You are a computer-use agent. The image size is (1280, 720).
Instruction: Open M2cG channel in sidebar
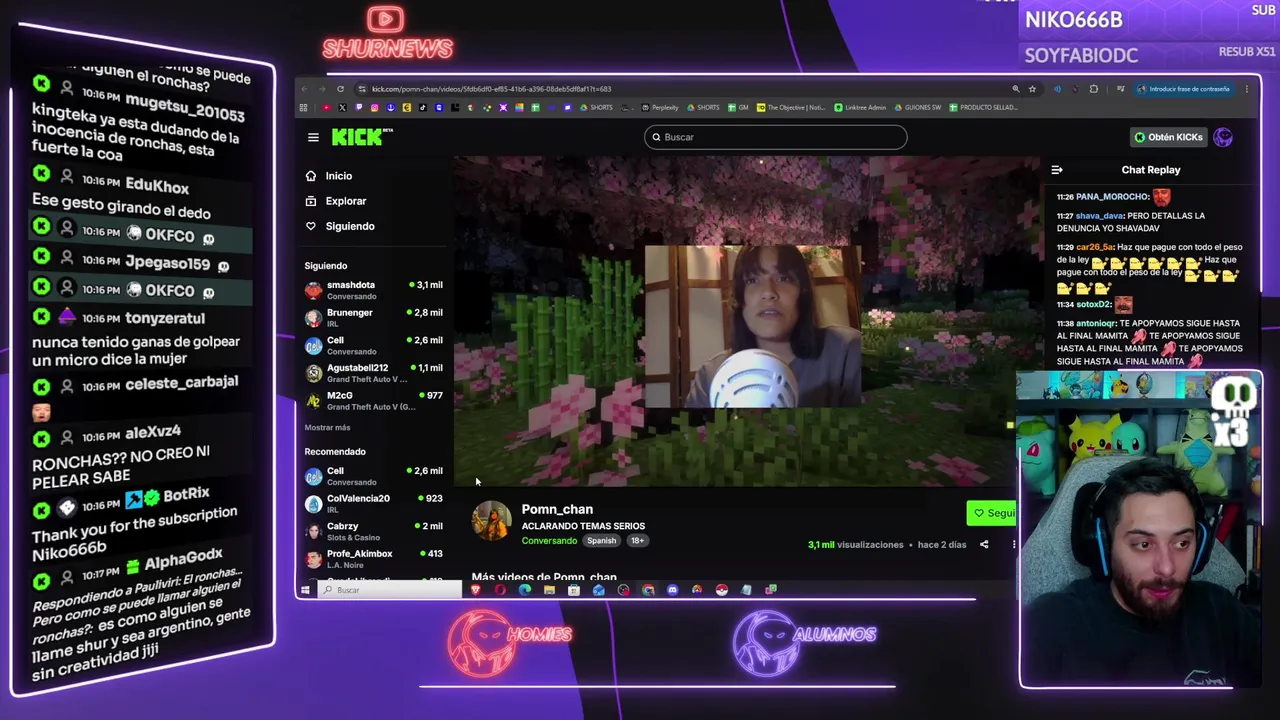pos(374,400)
